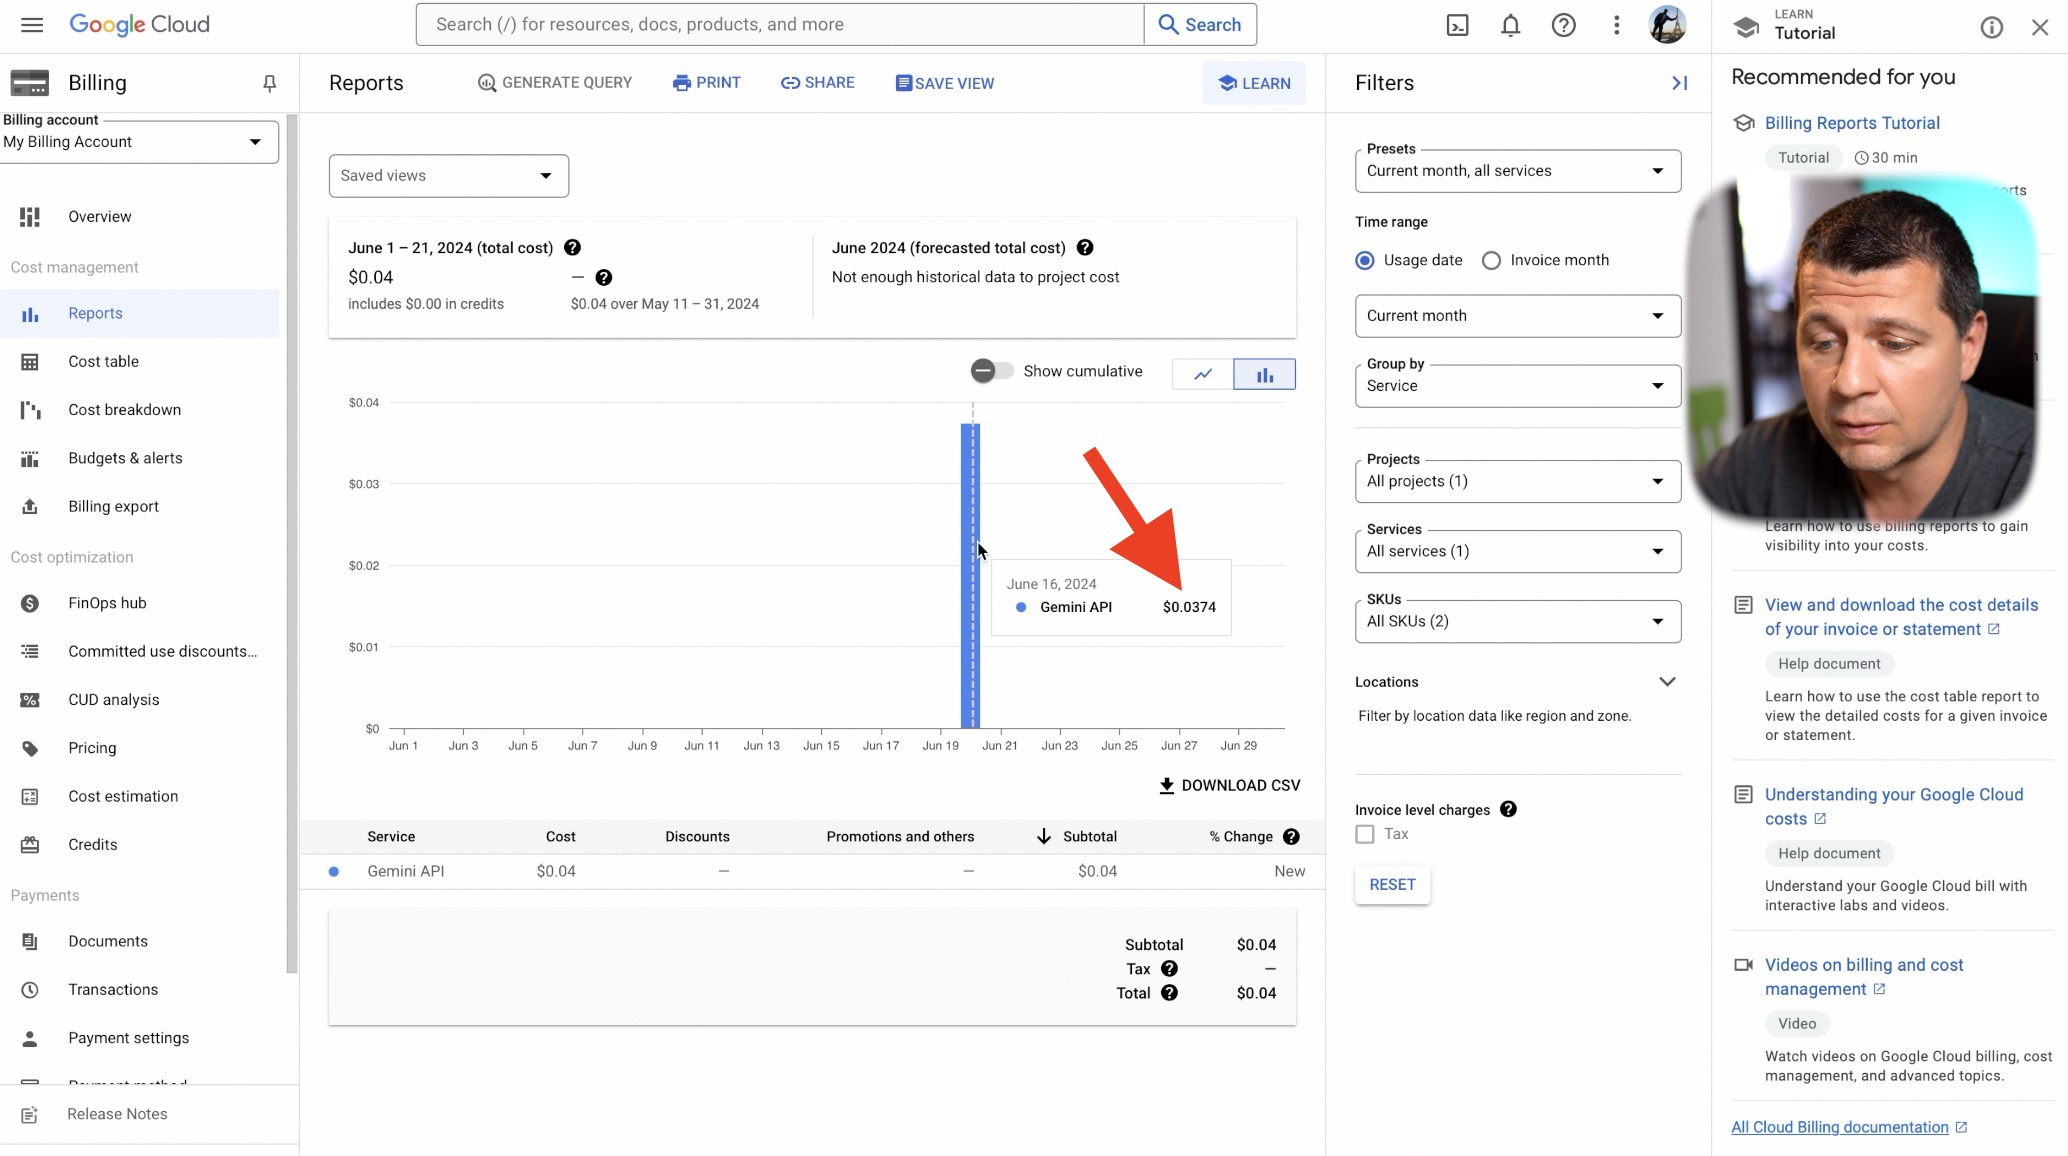Image resolution: width=2068 pixels, height=1156 pixels.
Task: Select the Usage date radio button
Action: tap(1365, 261)
